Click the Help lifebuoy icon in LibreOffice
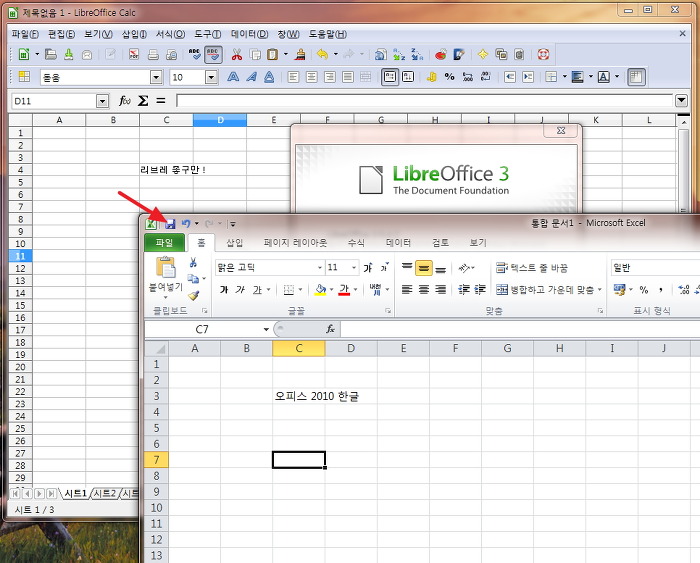The height and width of the screenshot is (563, 700). pyautogui.click(x=543, y=54)
